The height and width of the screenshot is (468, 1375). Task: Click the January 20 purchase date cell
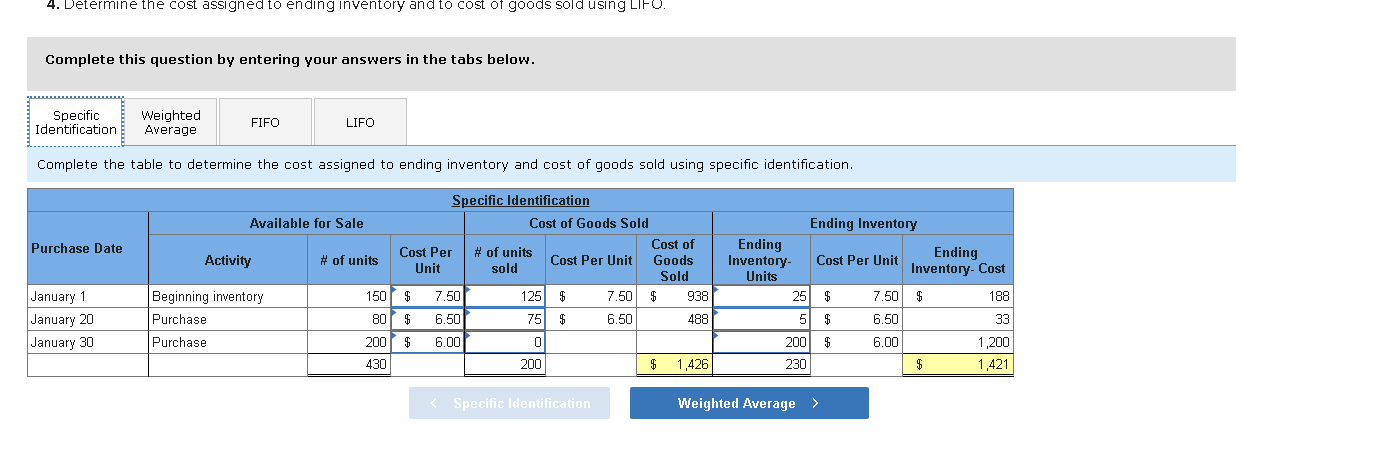88,319
